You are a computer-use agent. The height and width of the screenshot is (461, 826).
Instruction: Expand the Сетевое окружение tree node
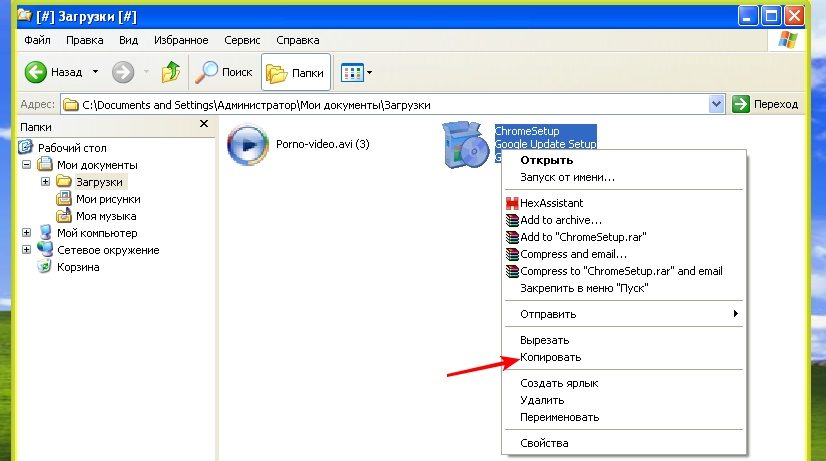(x=26, y=249)
